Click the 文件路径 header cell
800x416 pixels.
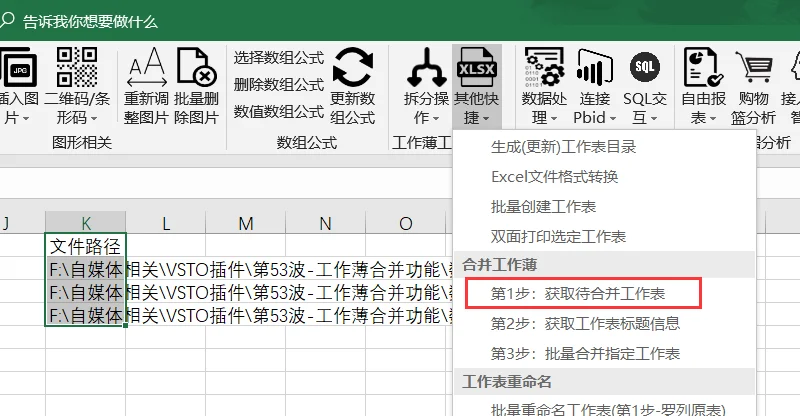point(85,246)
